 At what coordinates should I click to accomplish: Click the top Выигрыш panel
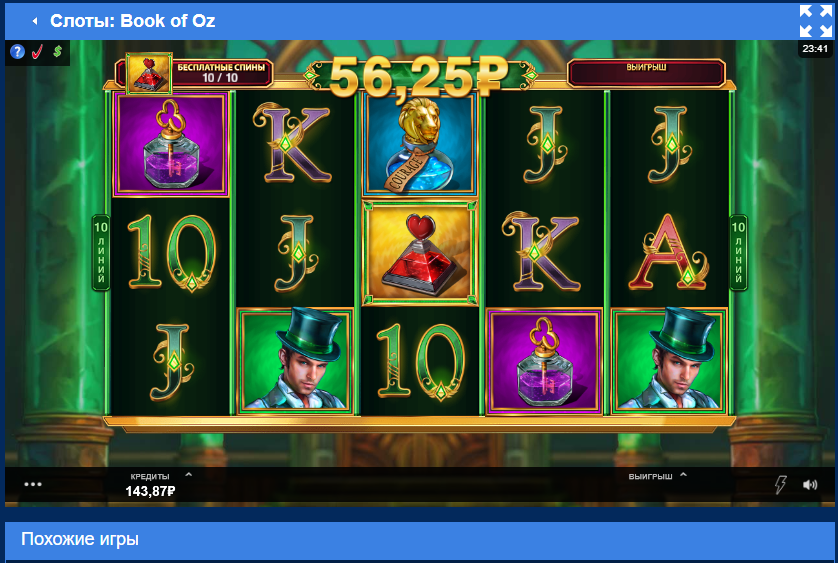pos(646,73)
